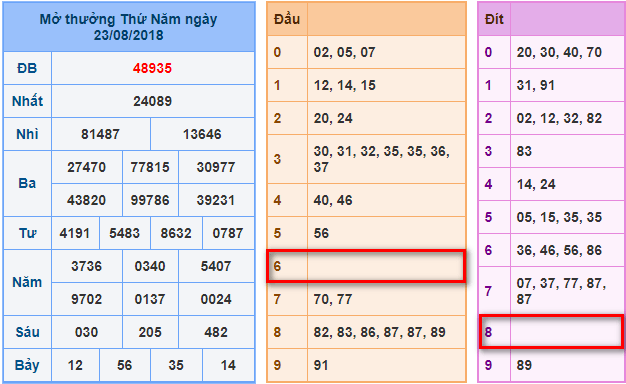This screenshot has width=626, height=384.
Task: Click second prize number 81487
Action: coord(100,134)
